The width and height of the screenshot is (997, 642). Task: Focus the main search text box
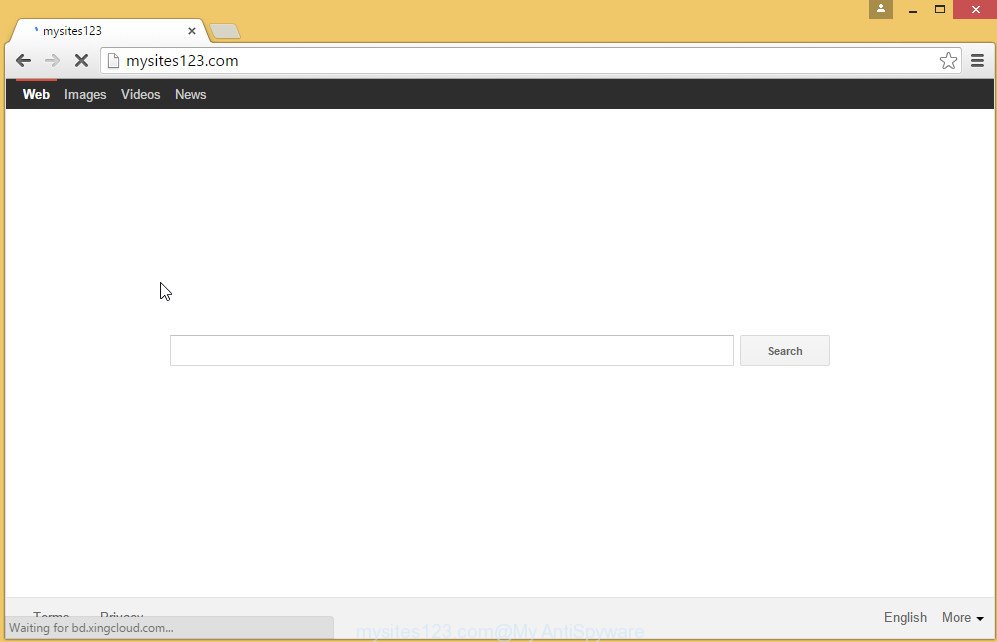(x=451, y=351)
